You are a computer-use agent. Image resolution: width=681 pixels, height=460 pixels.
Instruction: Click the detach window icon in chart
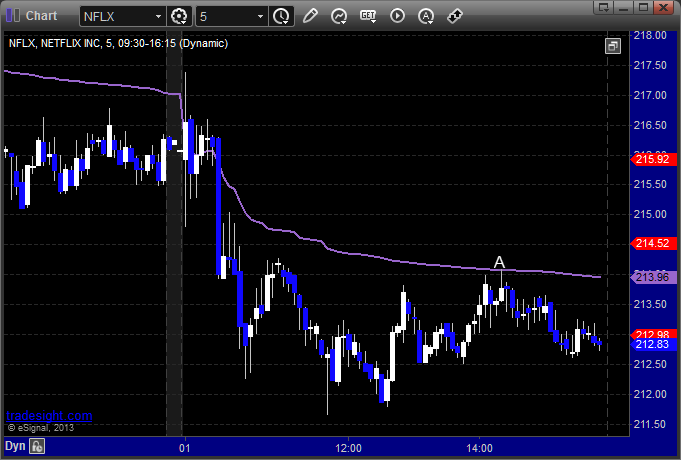(613, 46)
